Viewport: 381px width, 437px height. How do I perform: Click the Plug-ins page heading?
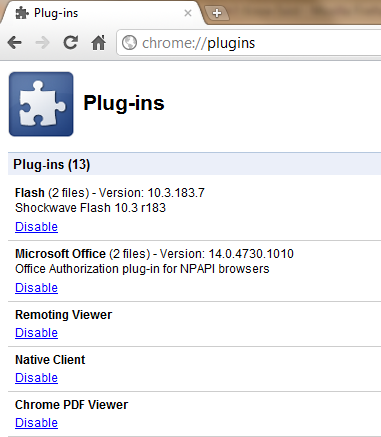[124, 103]
